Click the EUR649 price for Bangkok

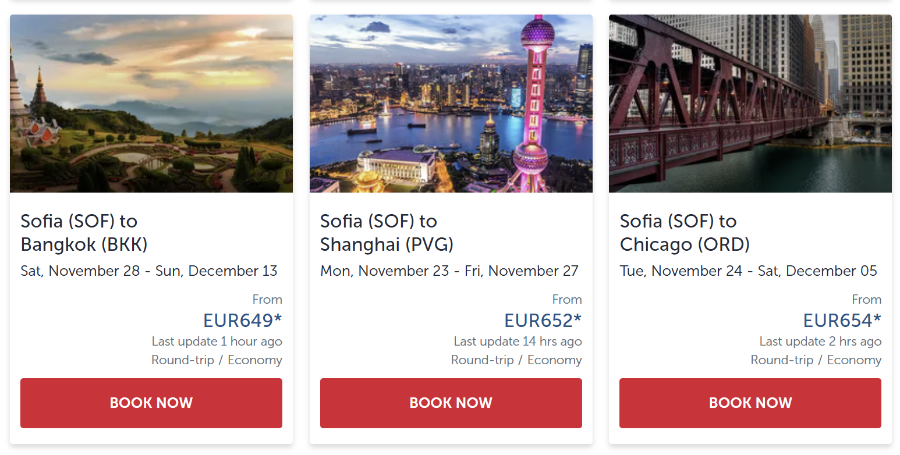click(242, 320)
